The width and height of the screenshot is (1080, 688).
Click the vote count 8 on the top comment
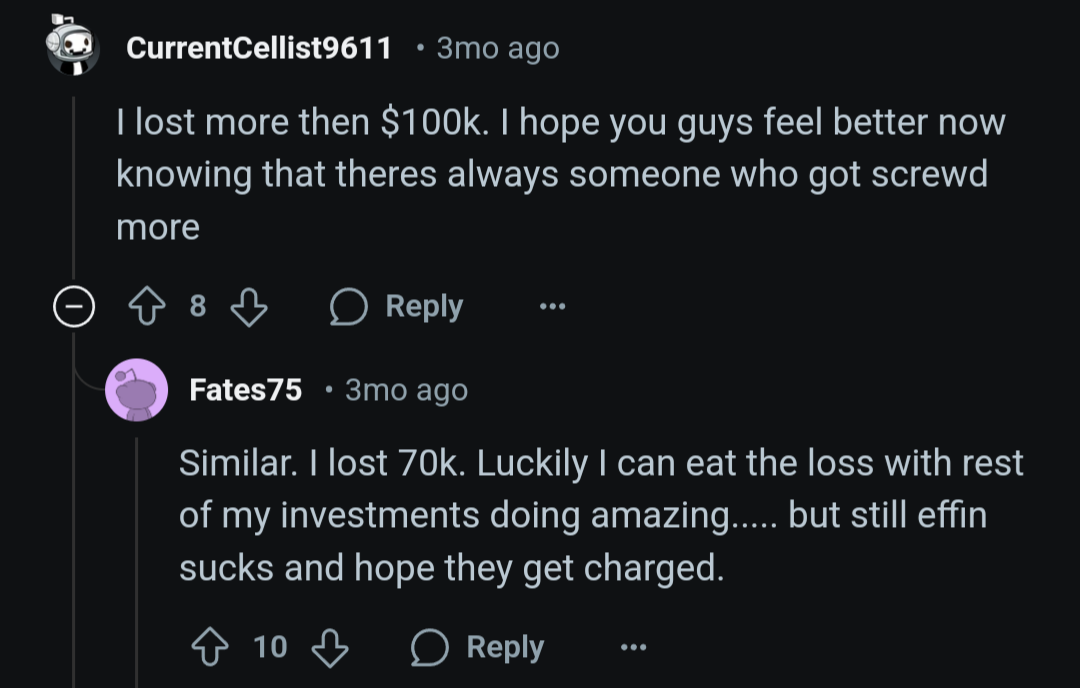click(x=198, y=307)
